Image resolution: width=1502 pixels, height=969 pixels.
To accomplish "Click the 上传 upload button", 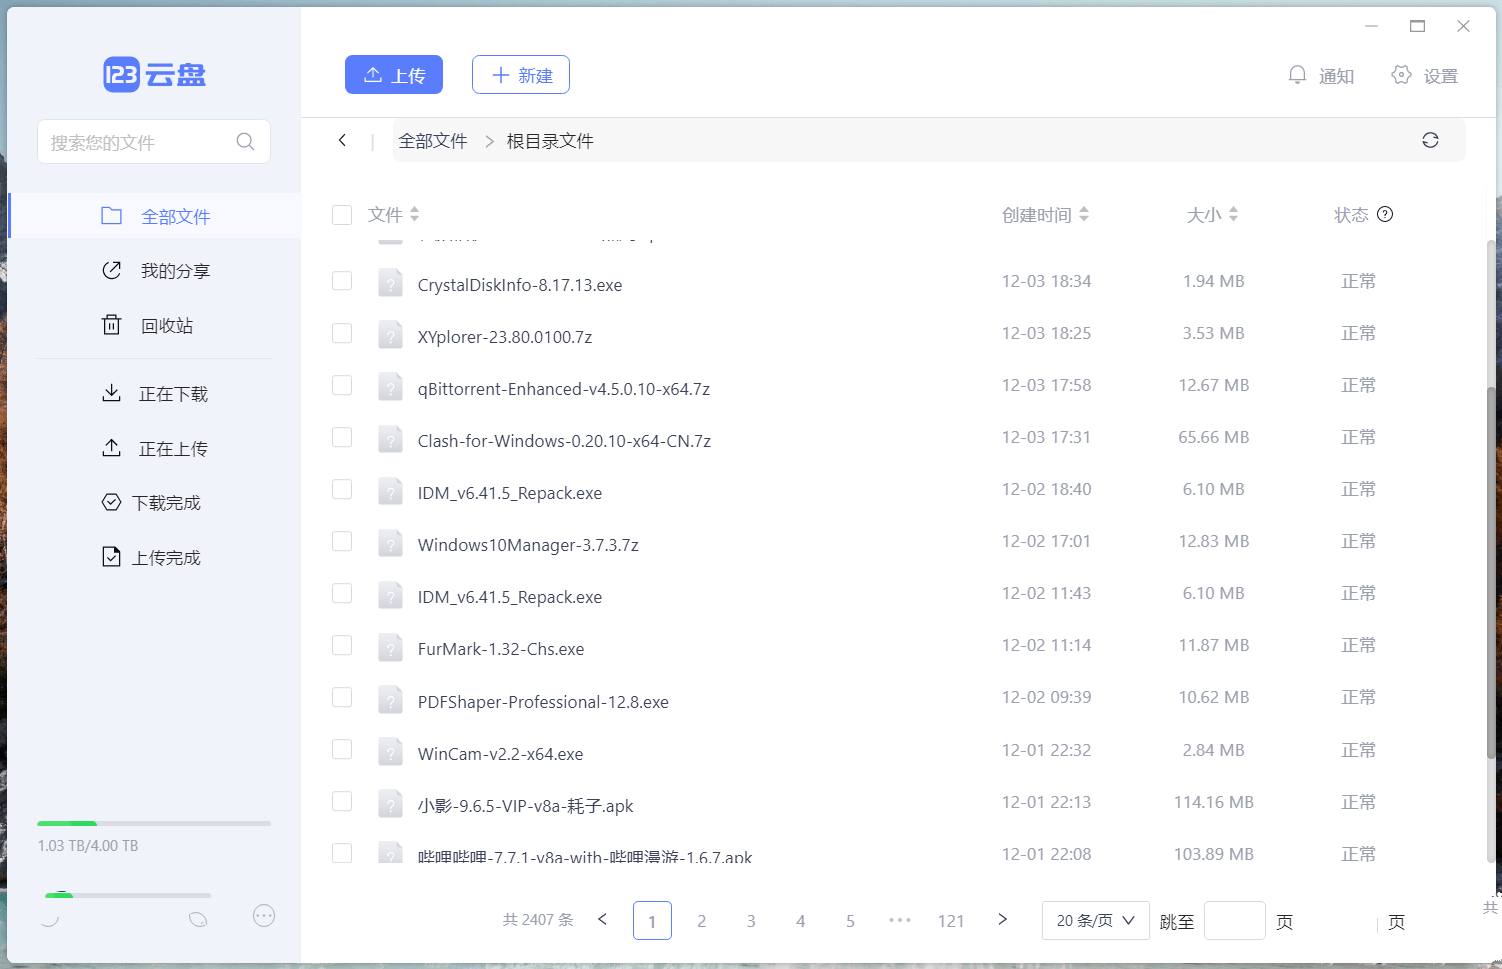I will (x=394, y=75).
